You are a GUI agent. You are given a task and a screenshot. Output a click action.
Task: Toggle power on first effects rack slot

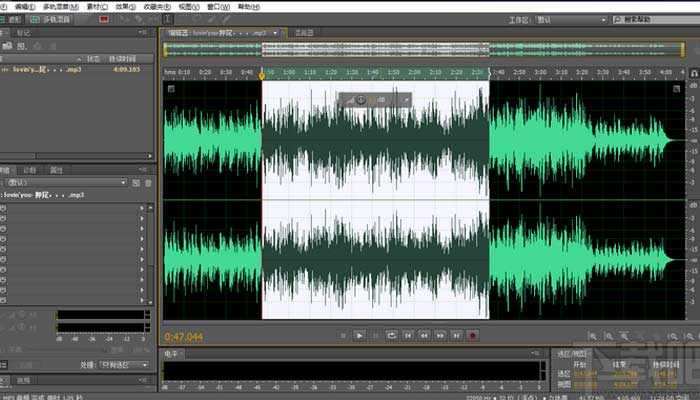[4, 207]
